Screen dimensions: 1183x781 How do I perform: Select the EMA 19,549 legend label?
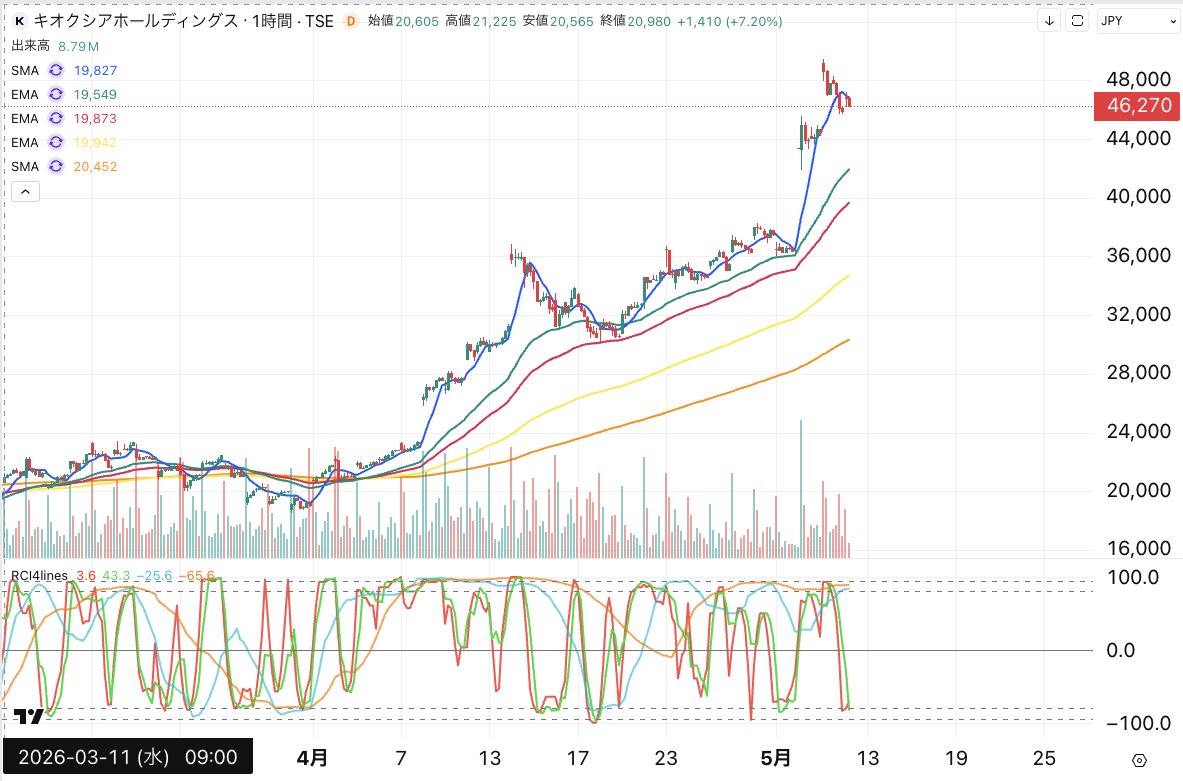pyautogui.click(x=25, y=94)
